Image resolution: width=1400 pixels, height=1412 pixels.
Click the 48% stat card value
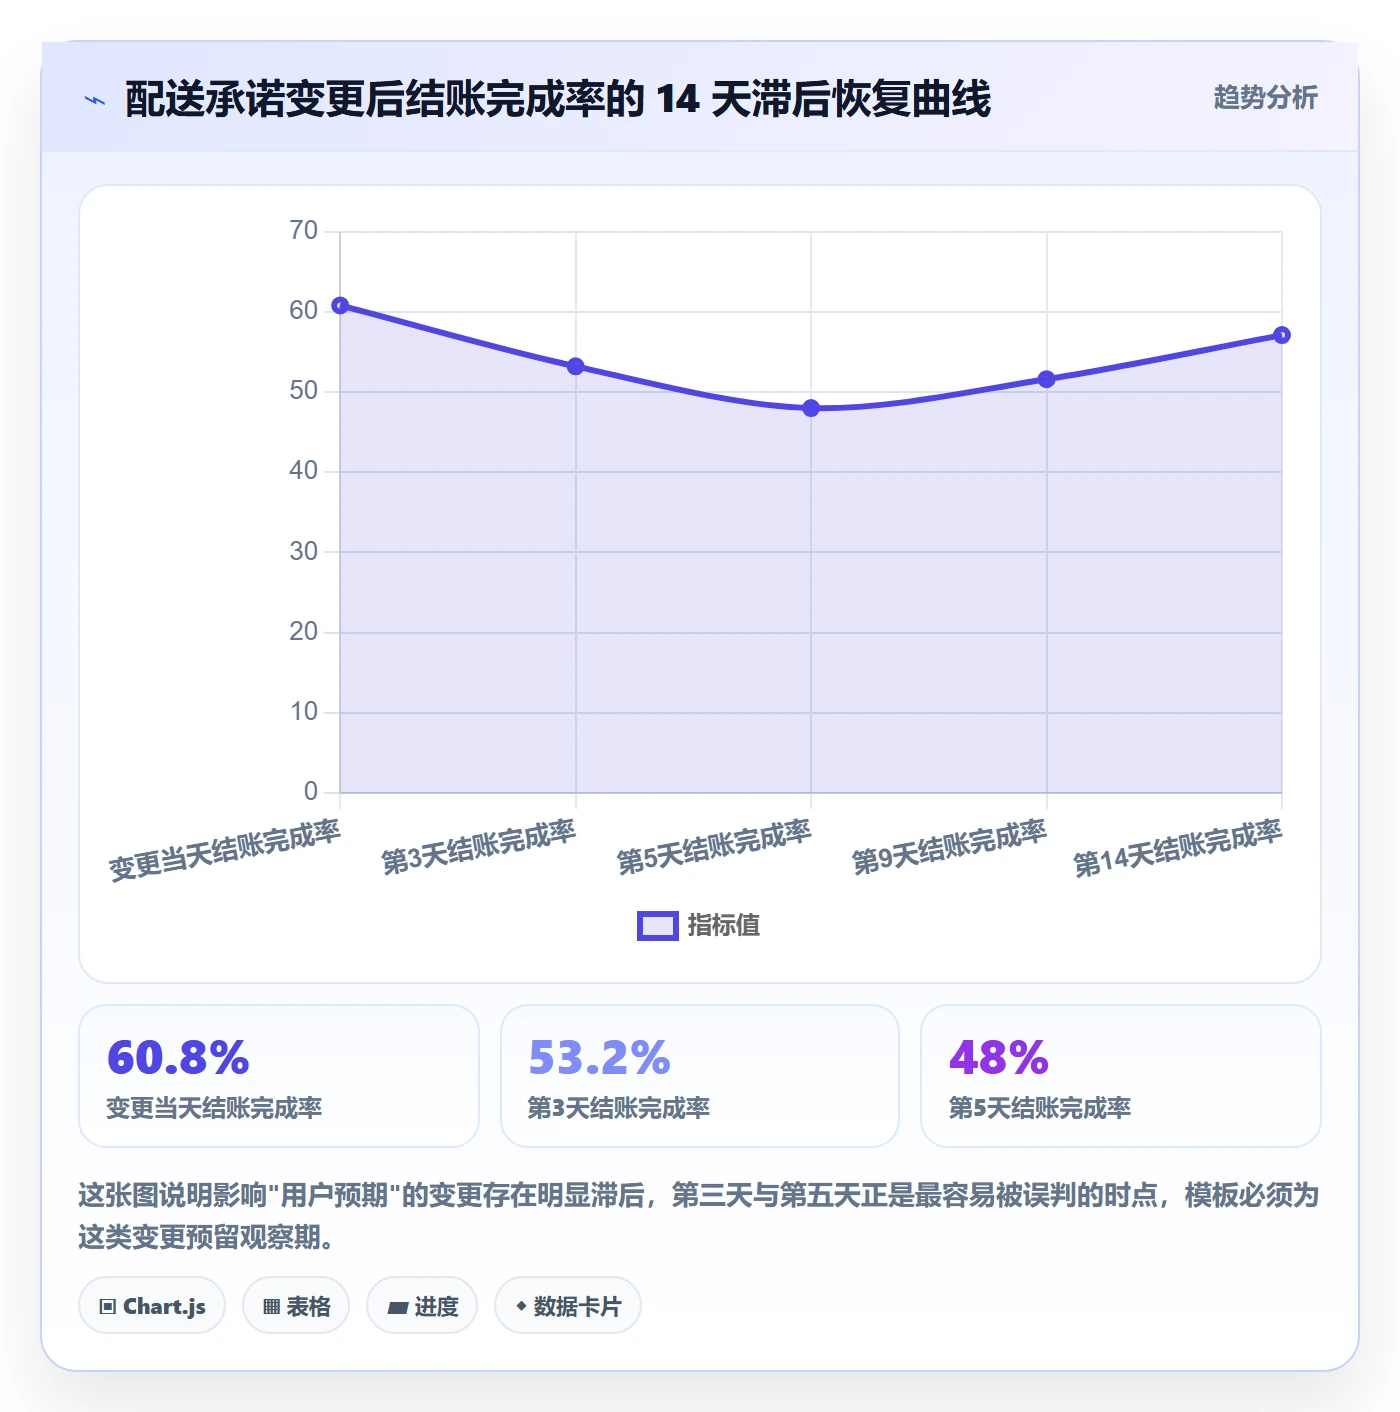(x=999, y=1058)
